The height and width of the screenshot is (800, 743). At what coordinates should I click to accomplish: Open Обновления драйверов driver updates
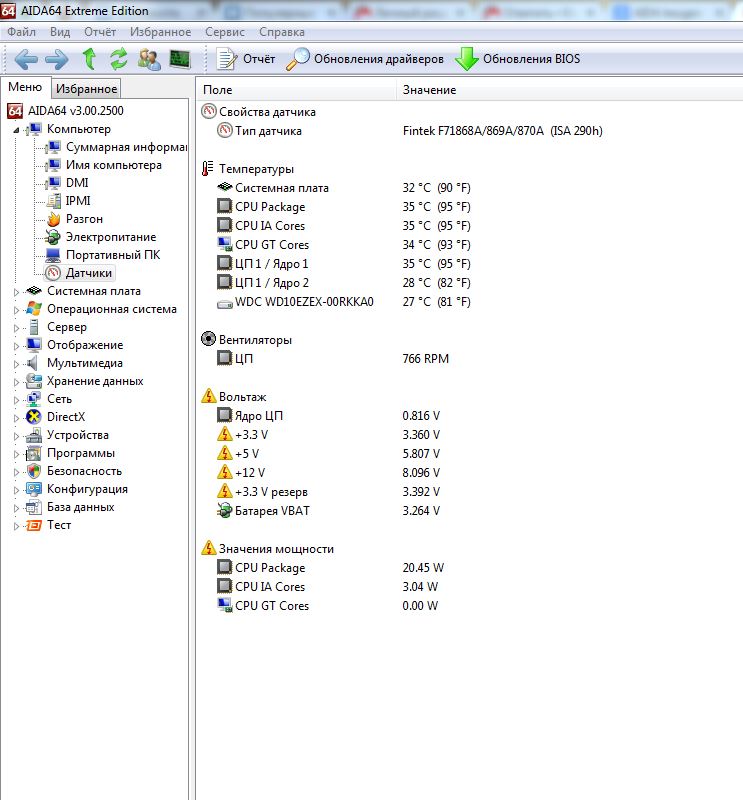tap(365, 59)
